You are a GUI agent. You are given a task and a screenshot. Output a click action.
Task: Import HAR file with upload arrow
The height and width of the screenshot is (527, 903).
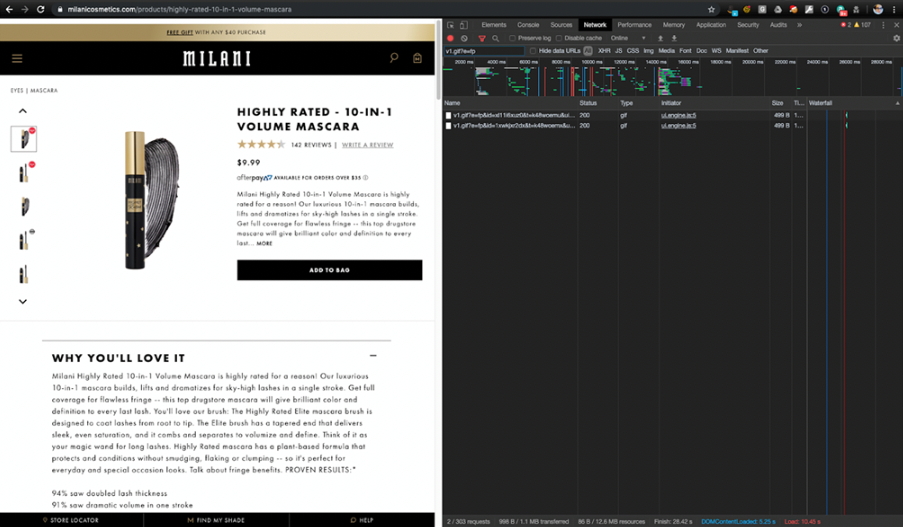pos(661,38)
